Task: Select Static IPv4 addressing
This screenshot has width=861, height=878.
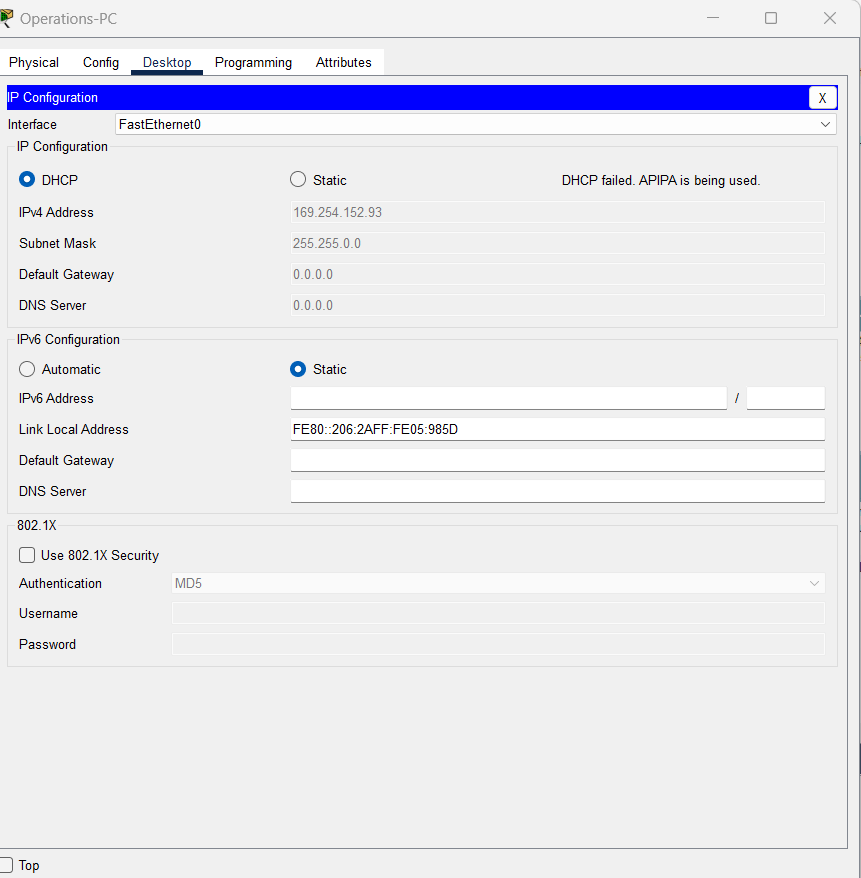Action: tap(297, 179)
